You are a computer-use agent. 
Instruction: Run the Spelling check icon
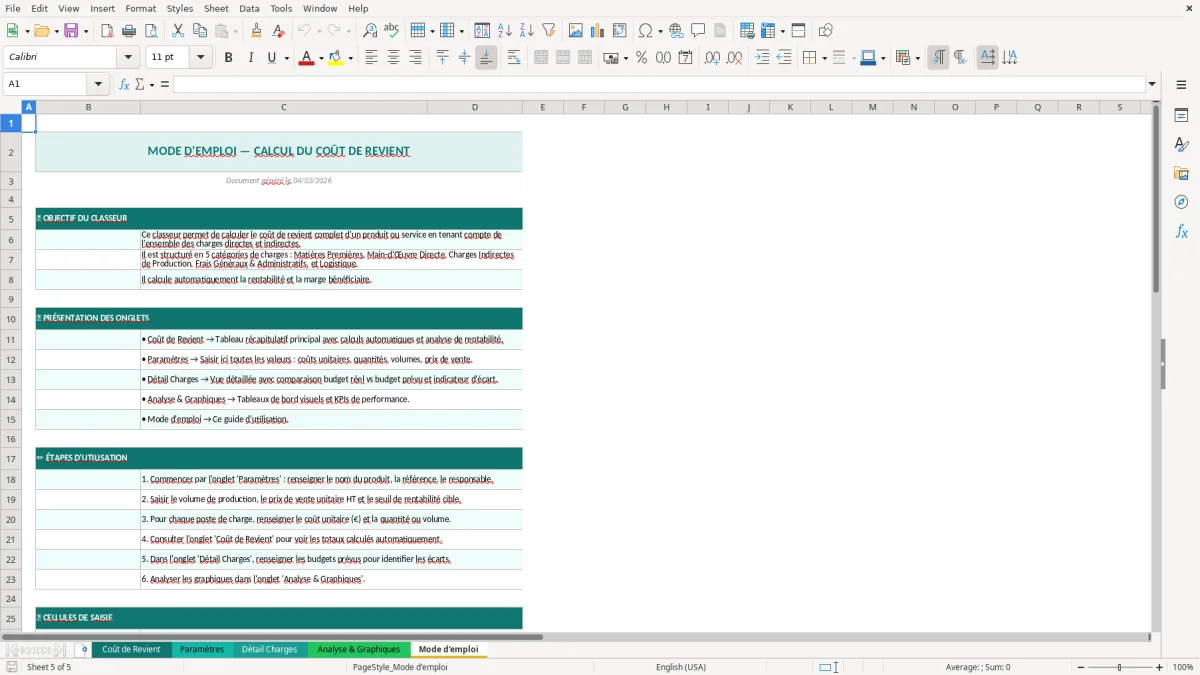(x=392, y=31)
